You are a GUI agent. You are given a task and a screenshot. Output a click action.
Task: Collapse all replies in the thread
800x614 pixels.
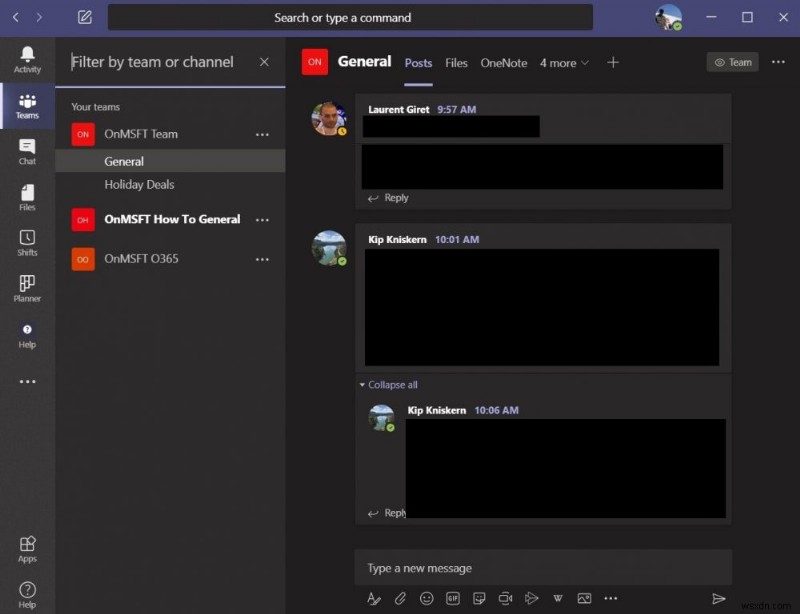point(389,384)
